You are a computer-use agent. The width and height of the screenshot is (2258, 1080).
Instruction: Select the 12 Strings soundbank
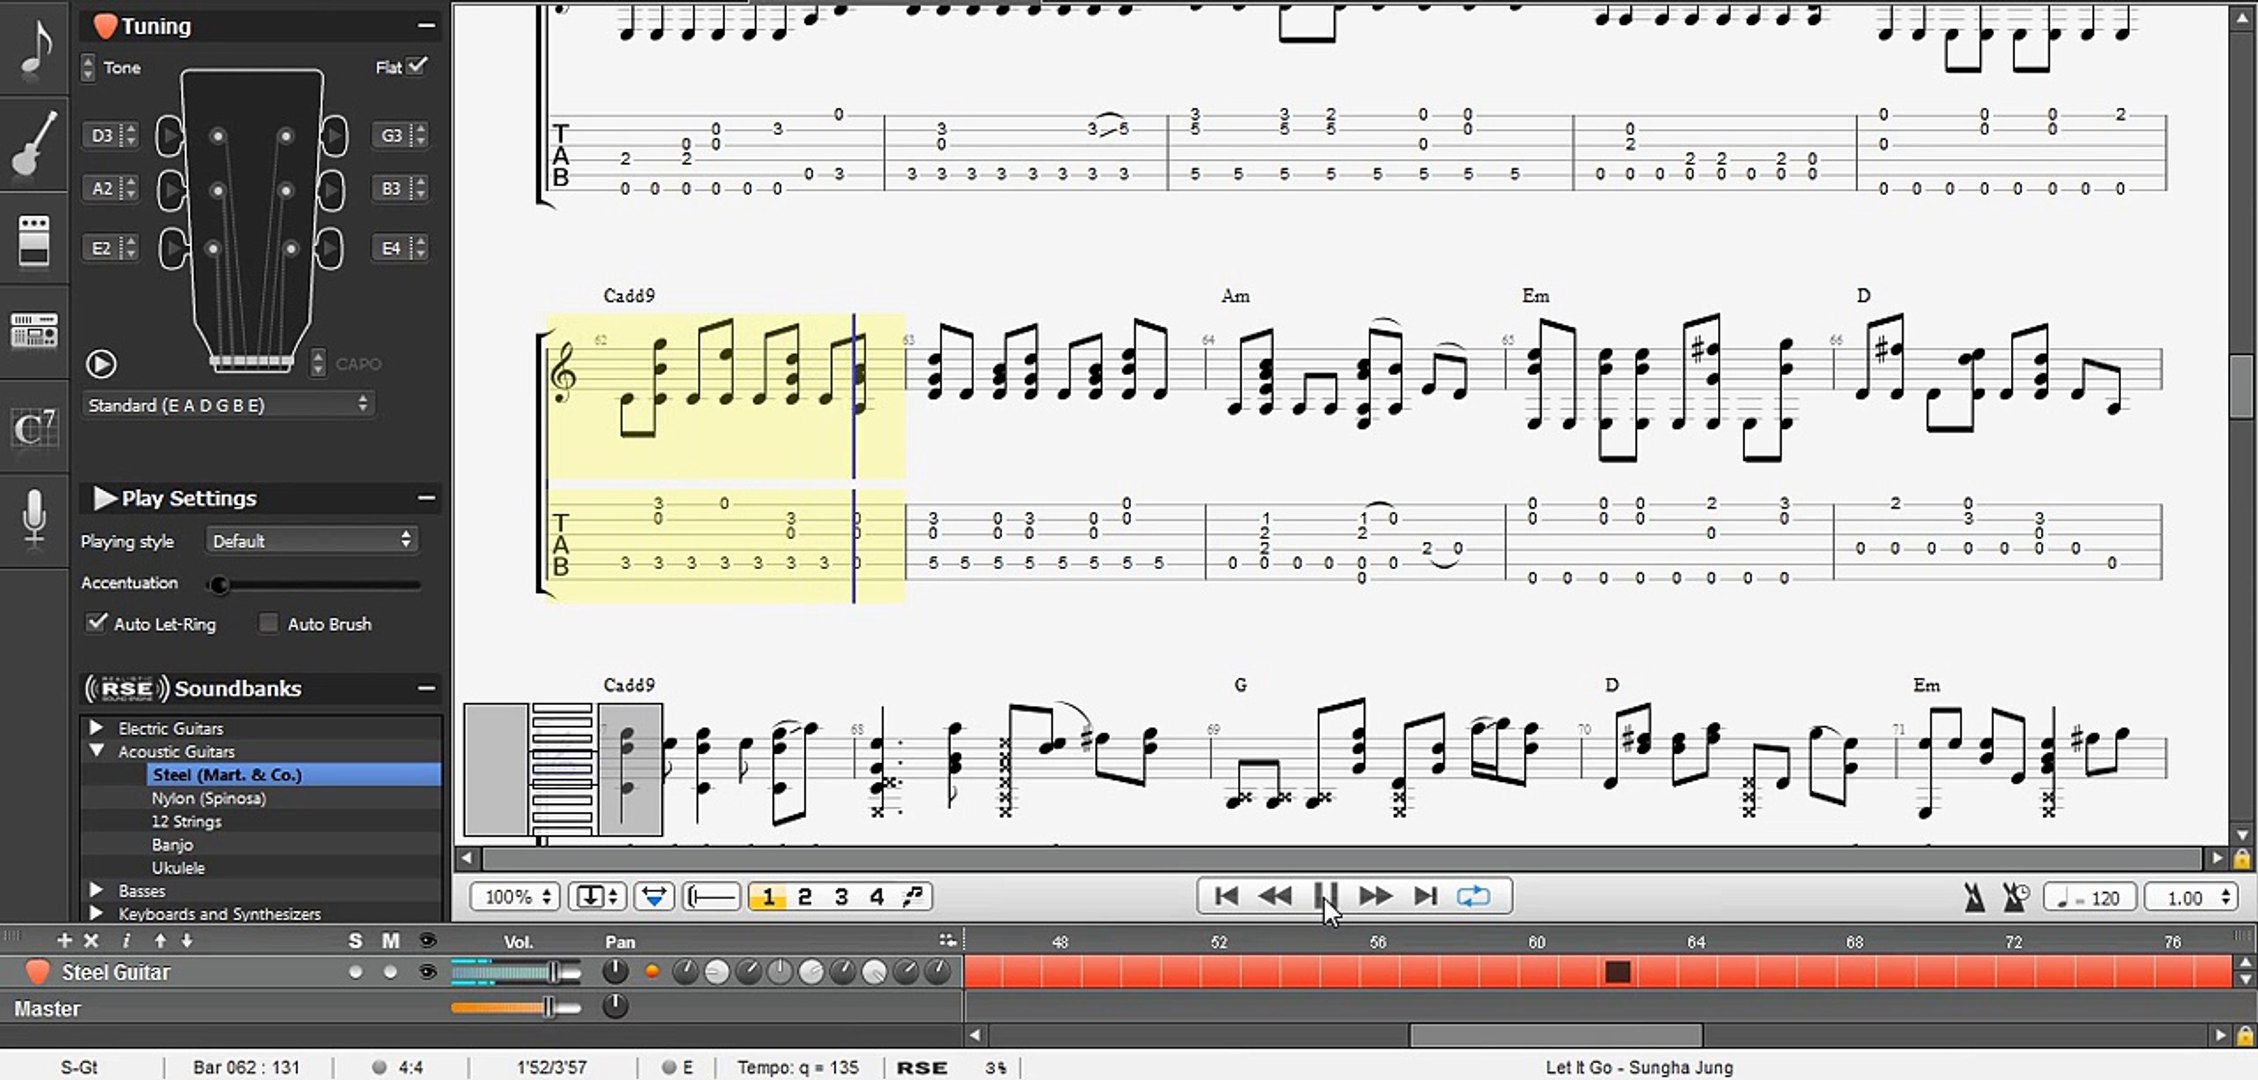pos(186,821)
